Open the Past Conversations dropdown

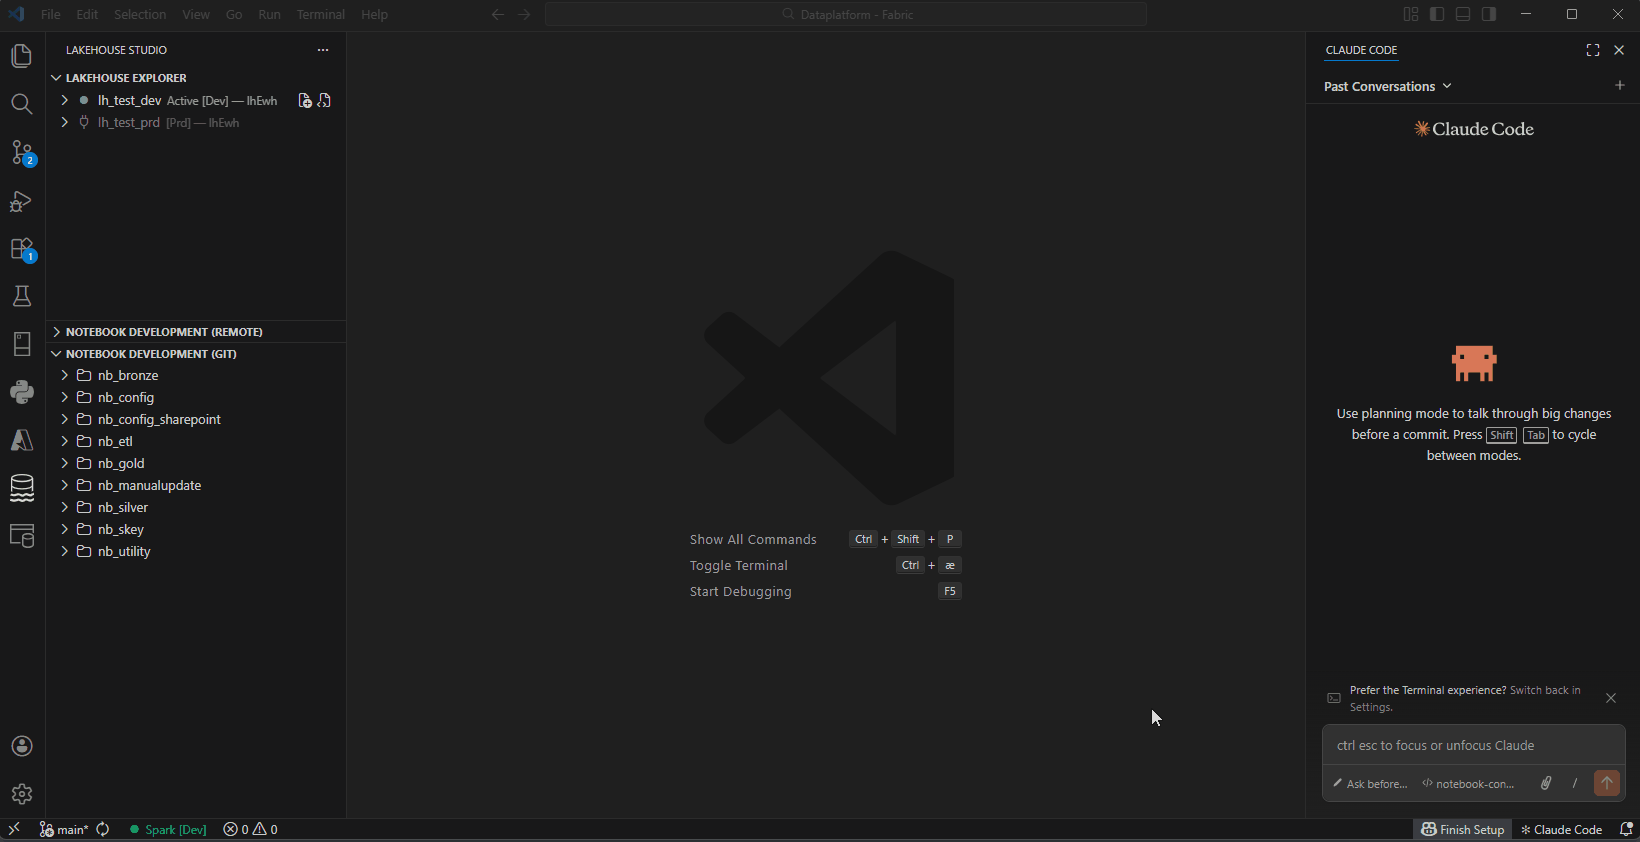(1387, 87)
